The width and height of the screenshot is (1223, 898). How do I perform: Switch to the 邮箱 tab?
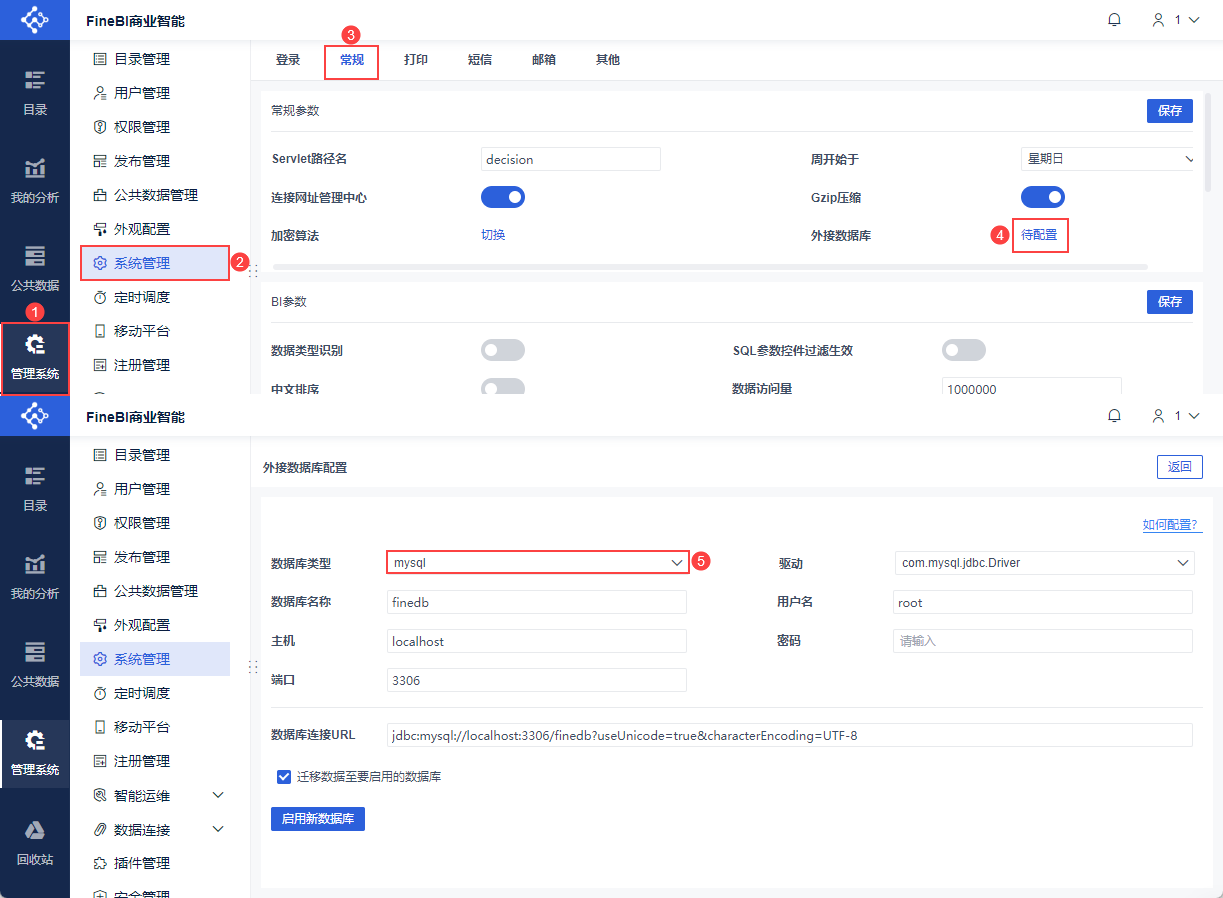[x=544, y=60]
